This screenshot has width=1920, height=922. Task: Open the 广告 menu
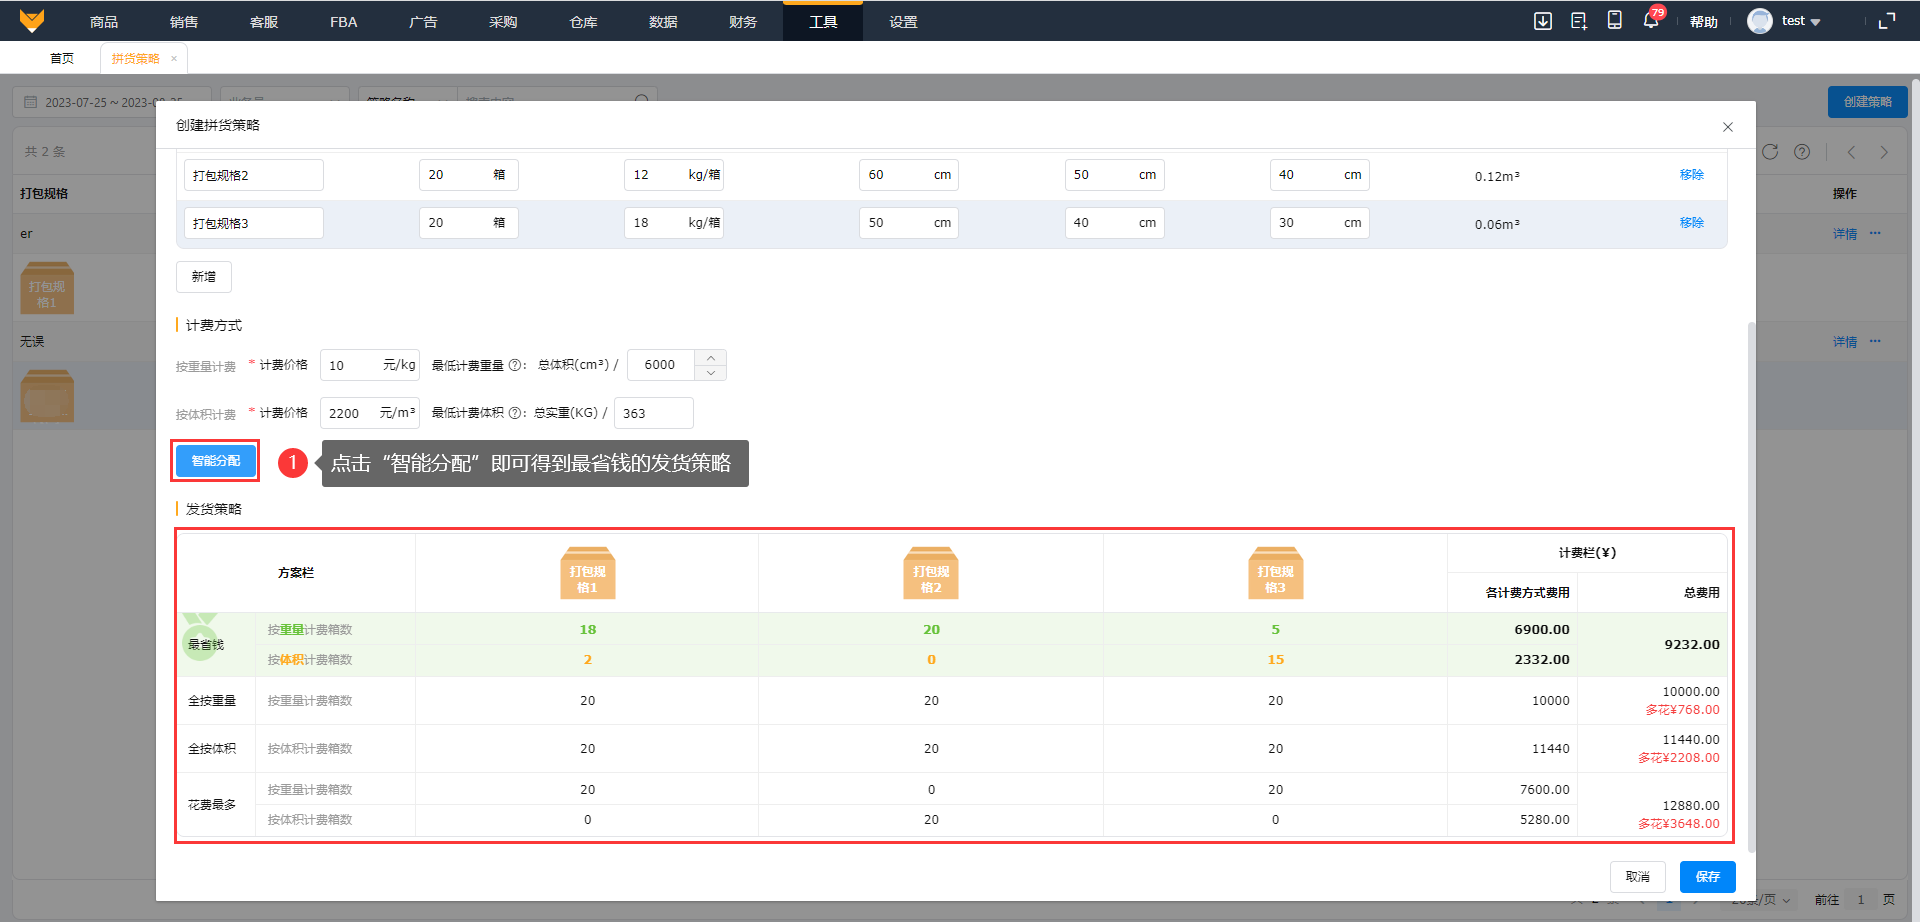click(x=423, y=21)
